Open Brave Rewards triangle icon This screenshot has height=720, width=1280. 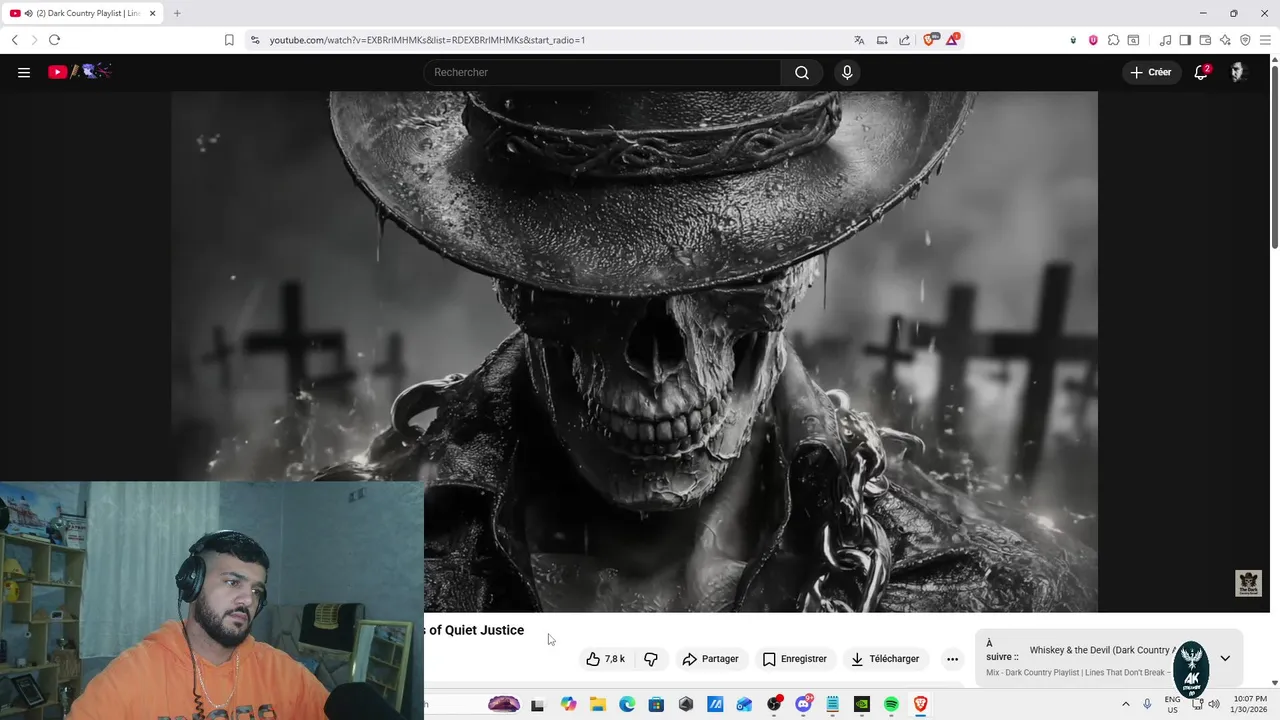tap(953, 40)
